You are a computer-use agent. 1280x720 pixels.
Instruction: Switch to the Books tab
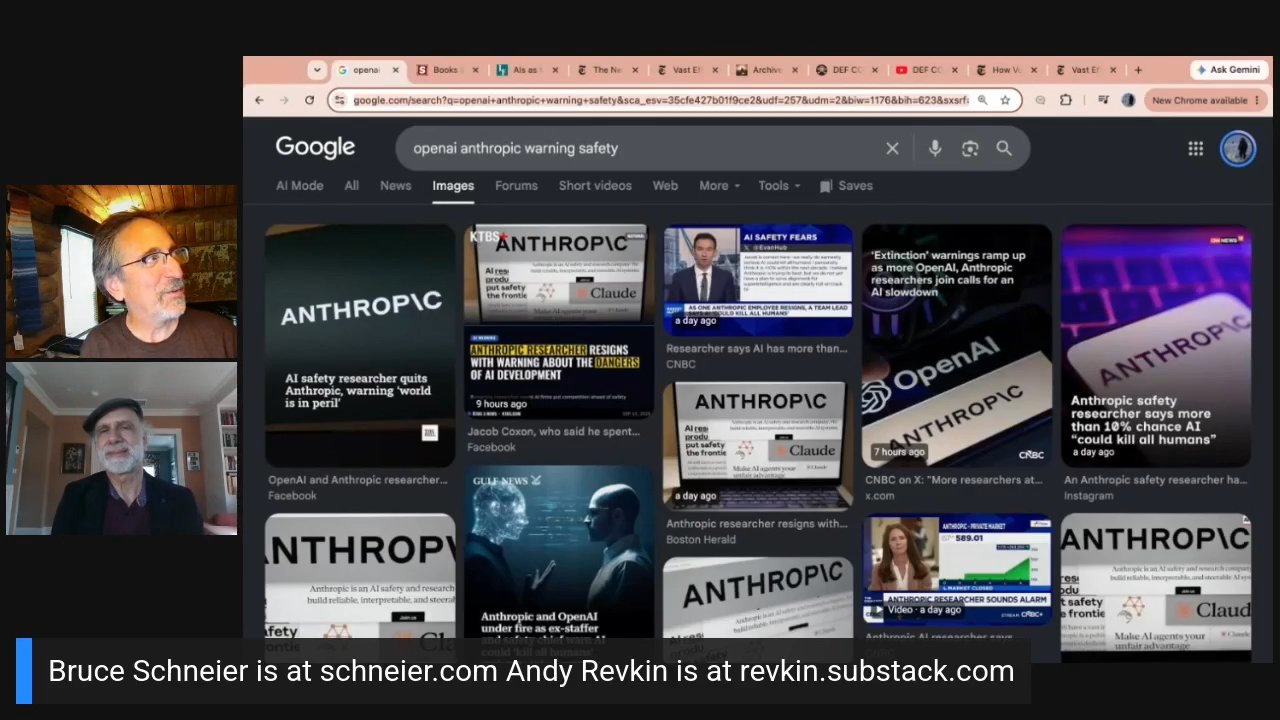coord(448,70)
